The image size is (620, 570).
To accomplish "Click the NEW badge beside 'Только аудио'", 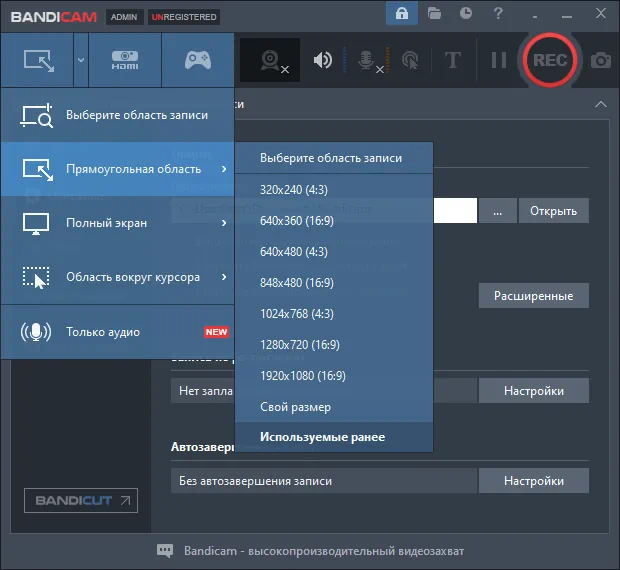I will pyautogui.click(x=216, y=332).
